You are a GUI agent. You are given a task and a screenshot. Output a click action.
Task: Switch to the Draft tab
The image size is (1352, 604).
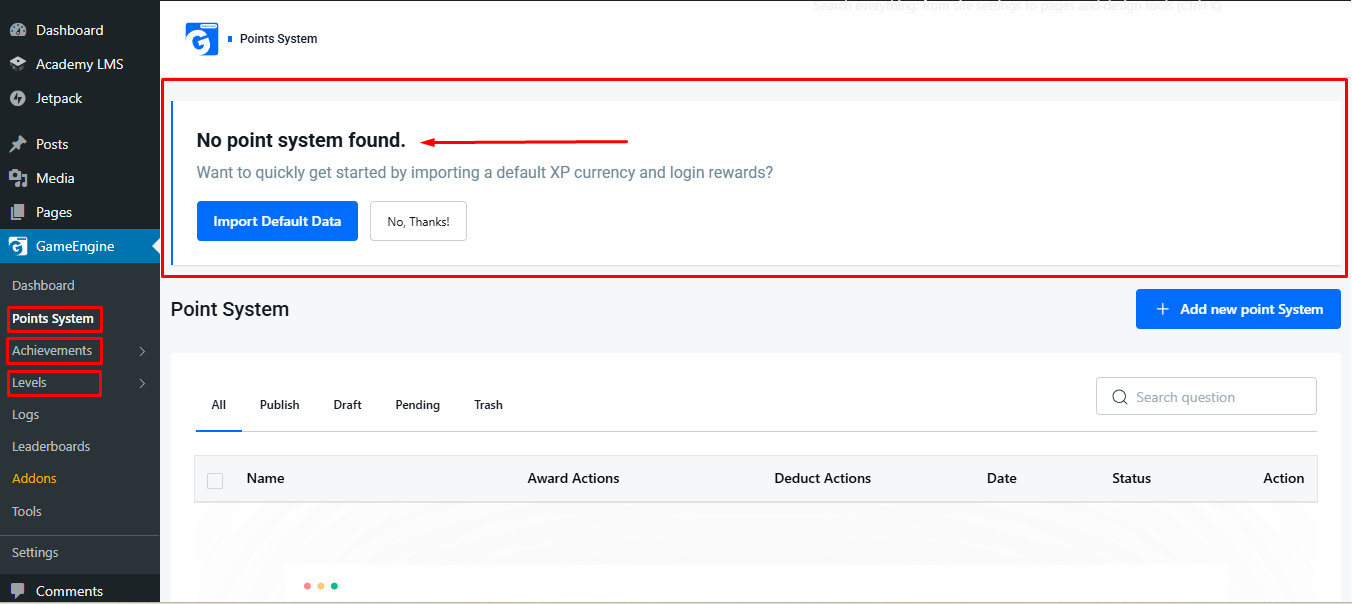tap(348, 405)
